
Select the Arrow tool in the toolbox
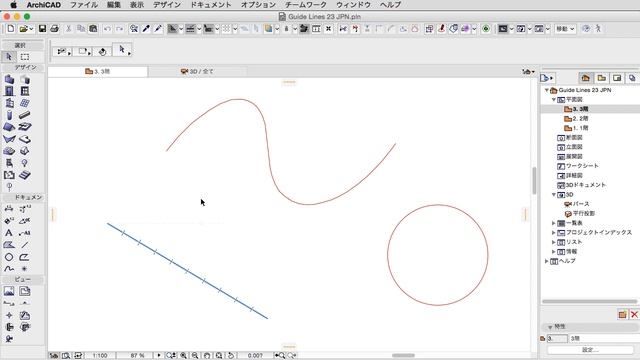pos(9,57)
